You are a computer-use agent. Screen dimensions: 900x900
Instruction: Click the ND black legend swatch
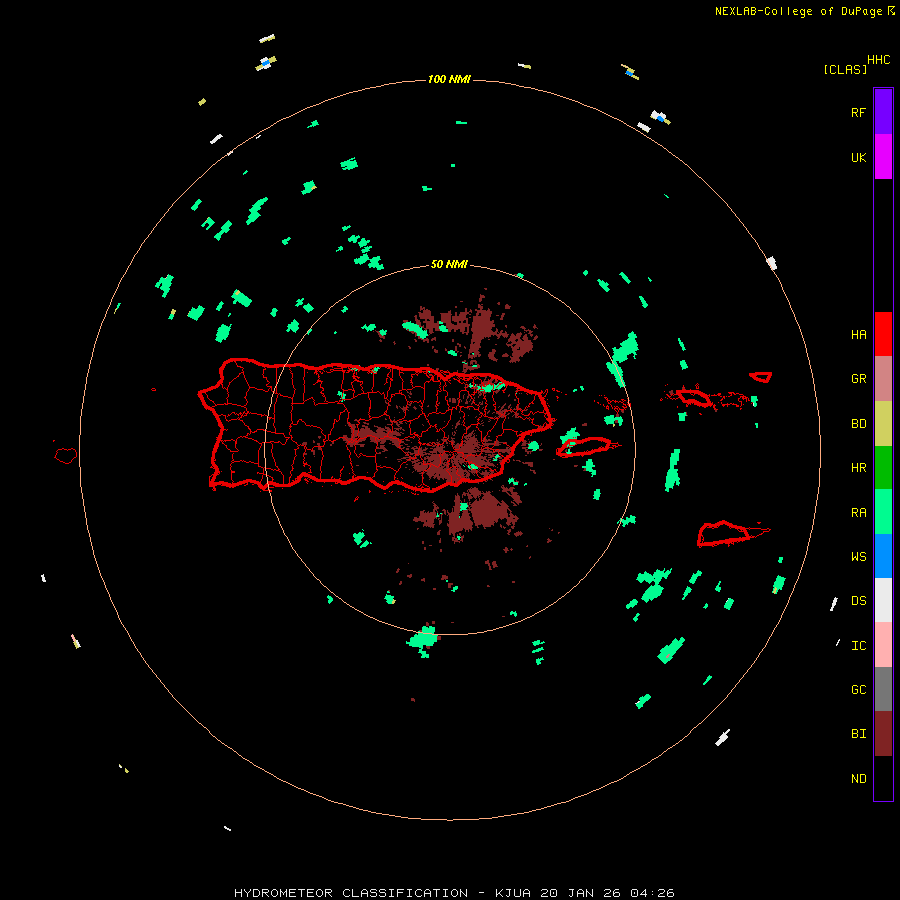click(x=883, y=778)
